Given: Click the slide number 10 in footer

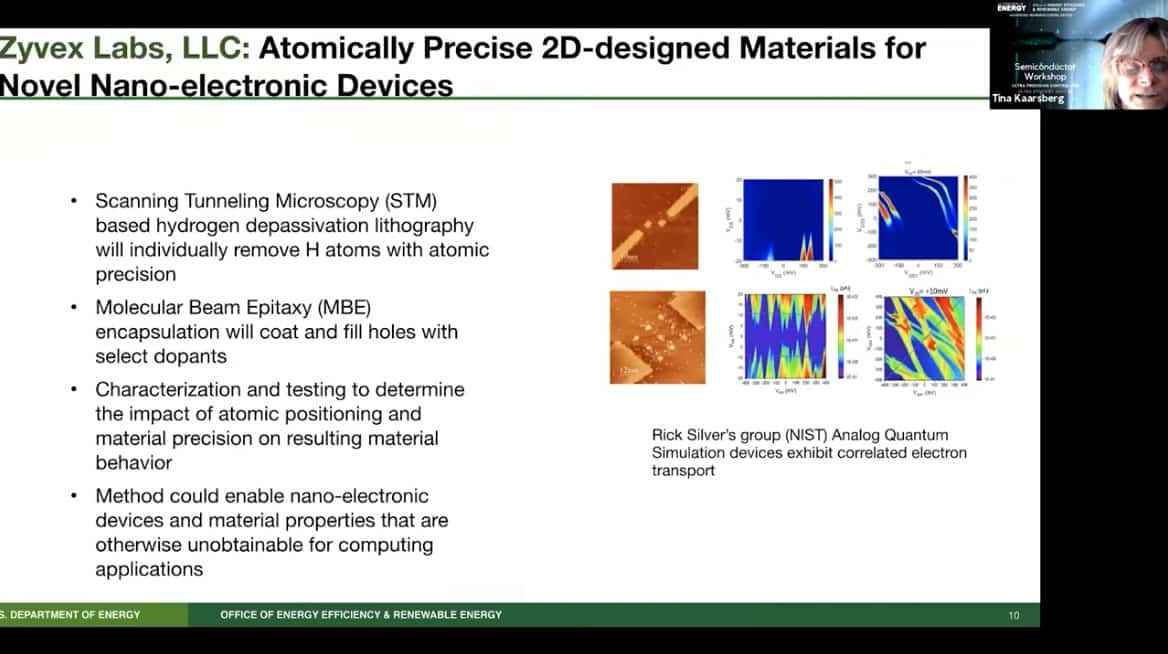Looking at the screenshot, I should coord(1013,614).
